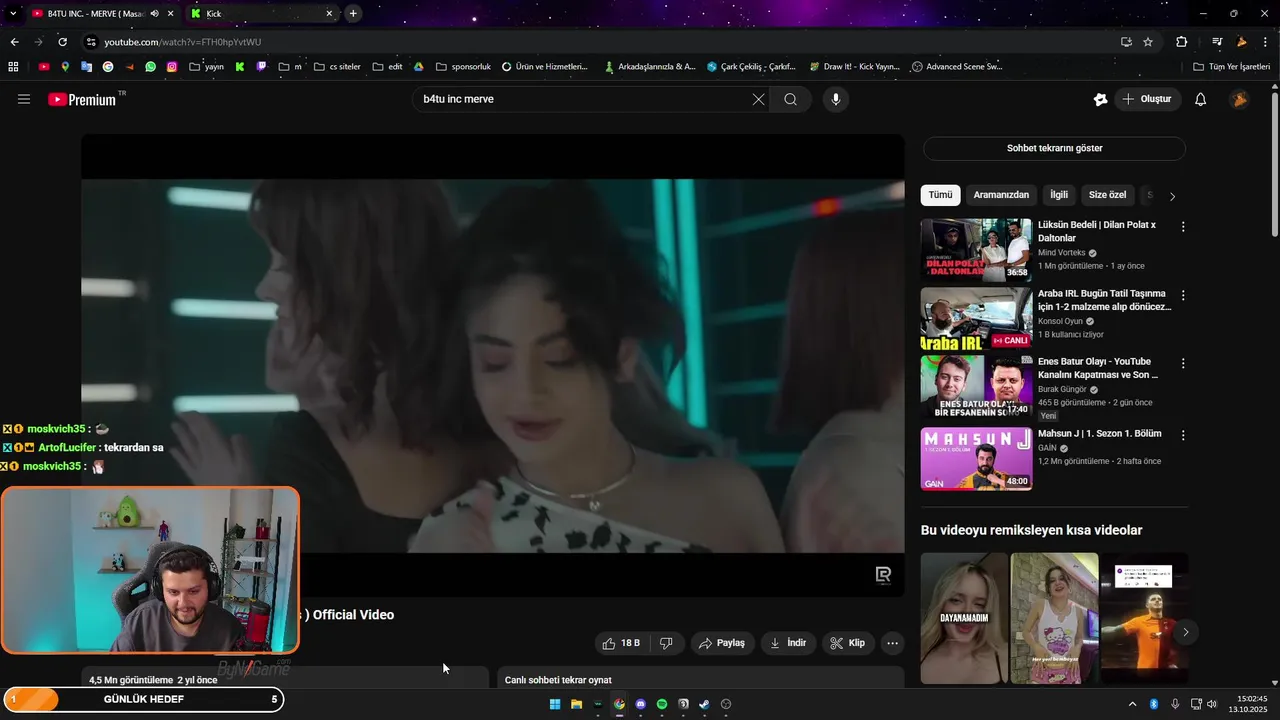Open the apps grid in bookmarks bar
Image resolution: width=1280 pixels, height=720 pixels.
(x=13, y=67)
